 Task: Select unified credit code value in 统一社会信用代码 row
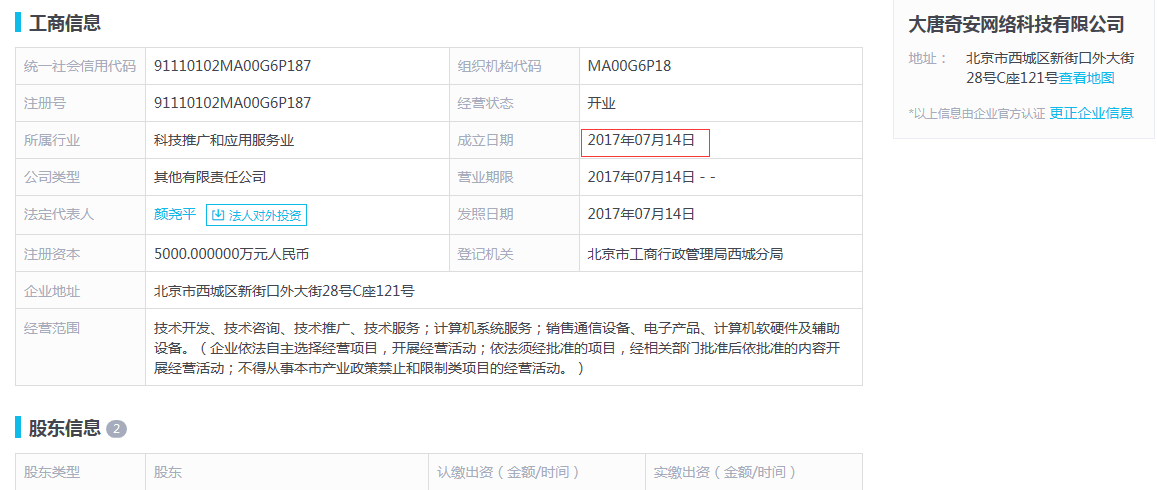pyautogui.click(x=232, y=66)
